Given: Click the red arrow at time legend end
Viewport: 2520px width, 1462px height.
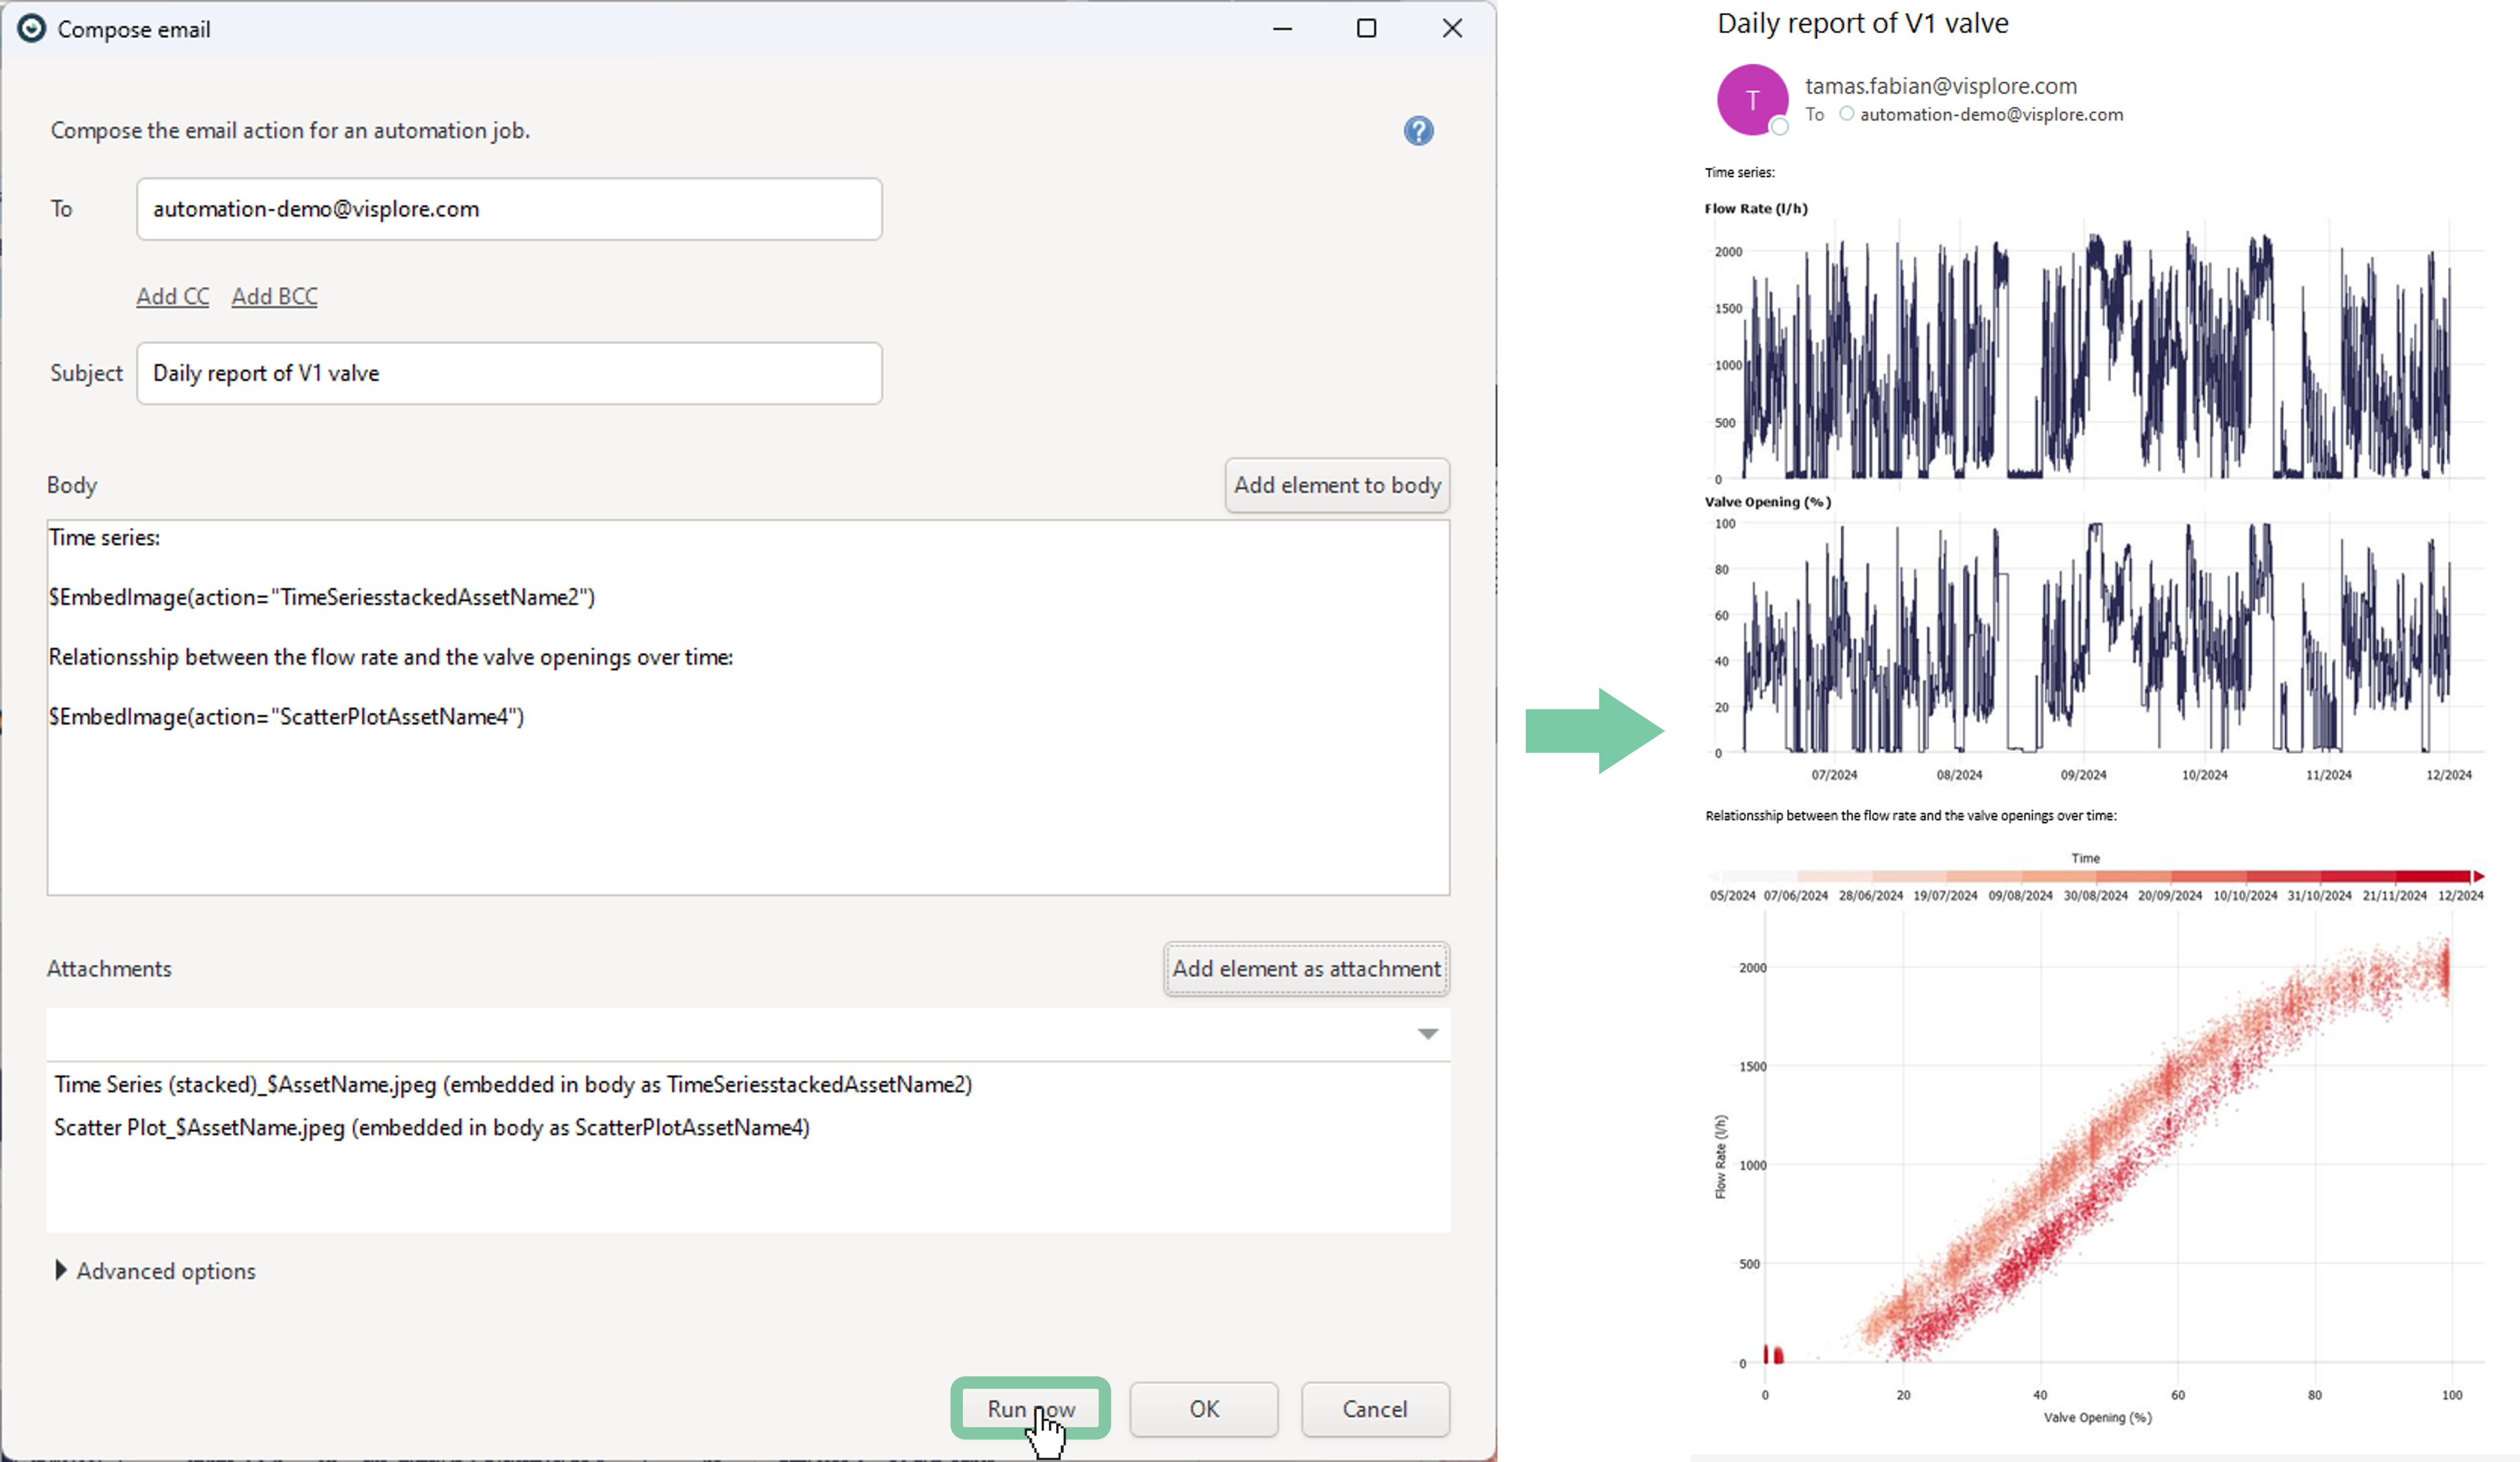Looking at the screenshot, I should (2478, 876).
